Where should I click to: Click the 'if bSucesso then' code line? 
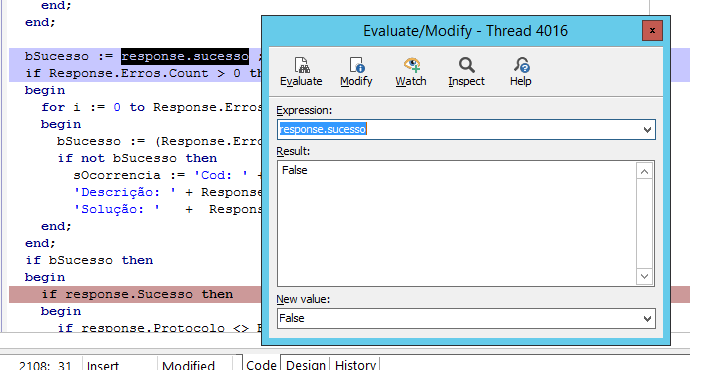pos(89,261)
